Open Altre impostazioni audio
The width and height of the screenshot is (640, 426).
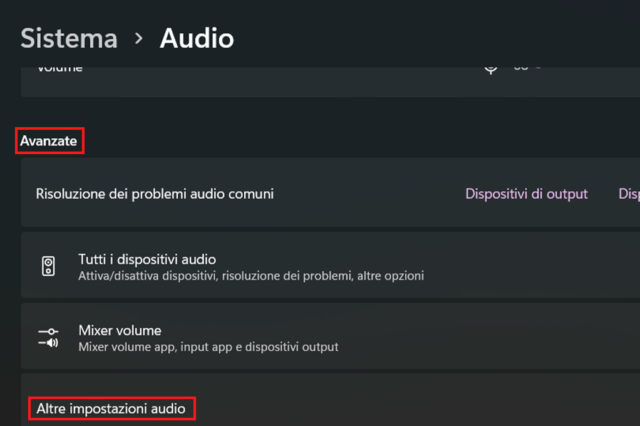110,408
